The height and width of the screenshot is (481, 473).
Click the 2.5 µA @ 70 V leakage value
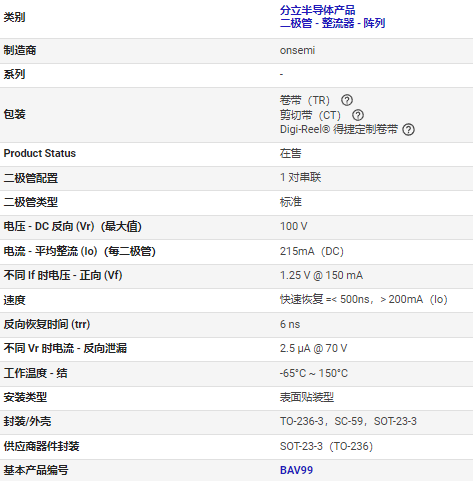click(x=313, y=348)
